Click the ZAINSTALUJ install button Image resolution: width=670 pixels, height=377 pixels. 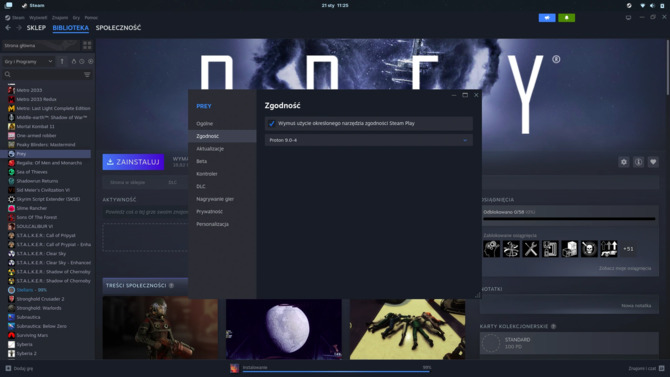133,162
